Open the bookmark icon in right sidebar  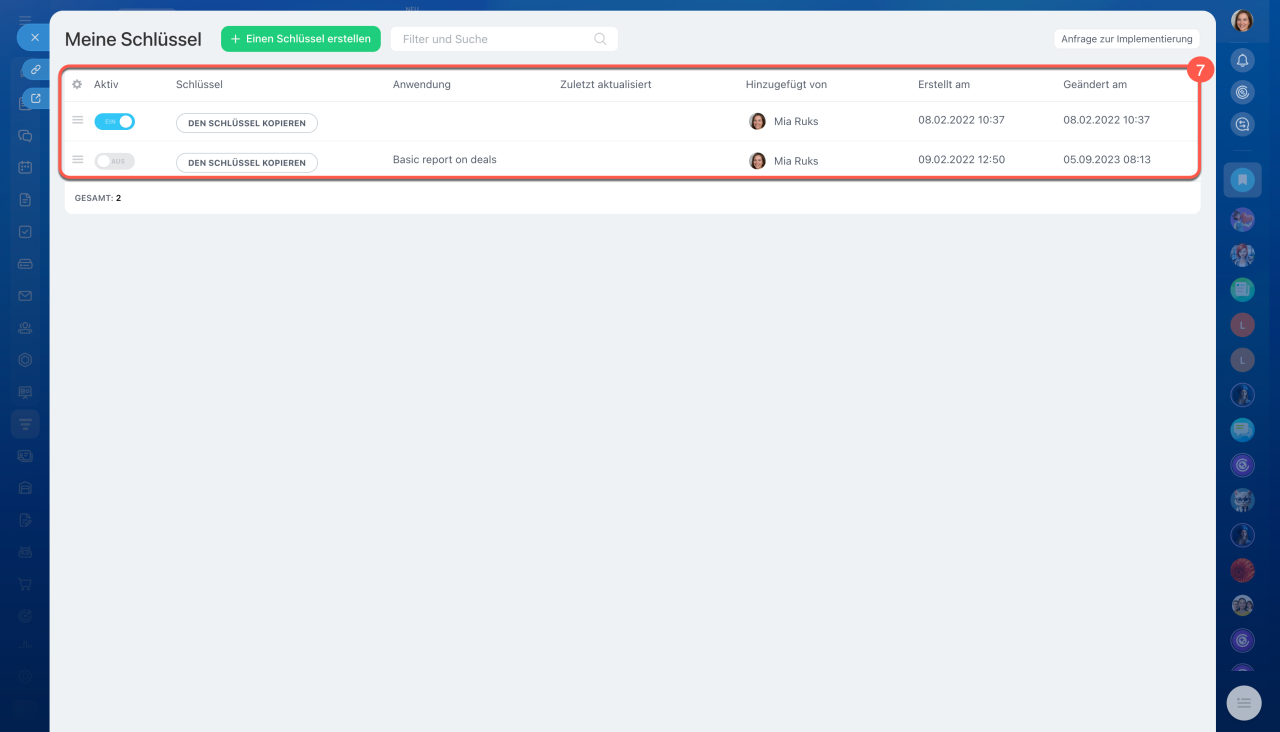coord(1242,180)
